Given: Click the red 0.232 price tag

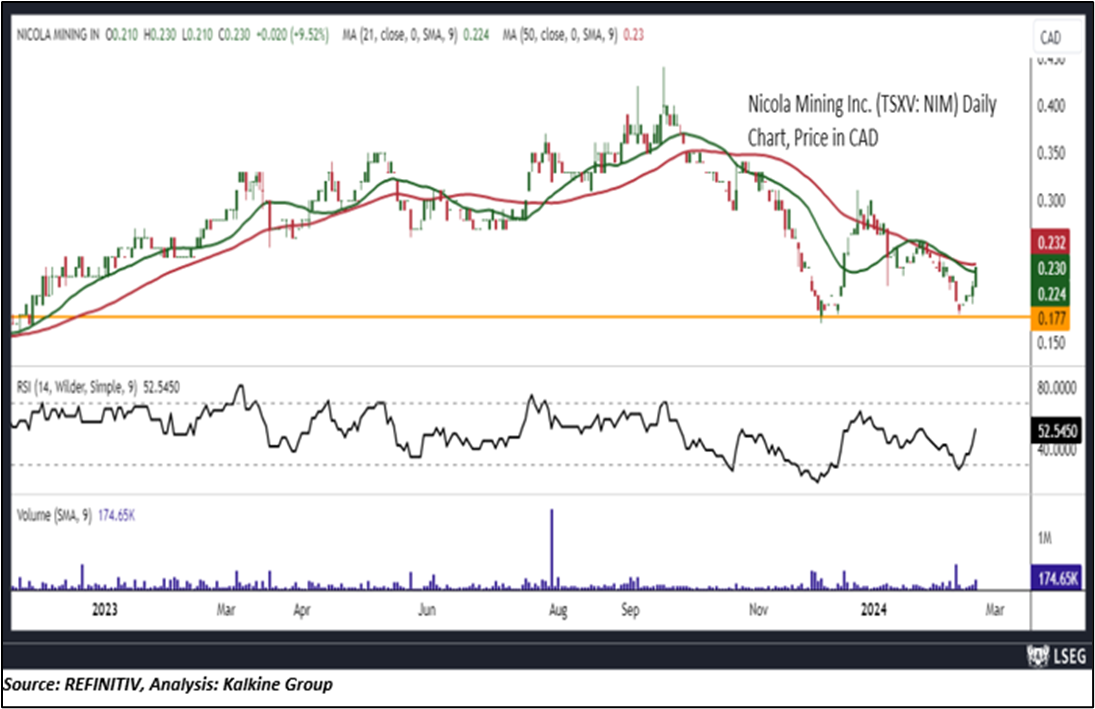Looking at the screenshot, I should 1050,242.
